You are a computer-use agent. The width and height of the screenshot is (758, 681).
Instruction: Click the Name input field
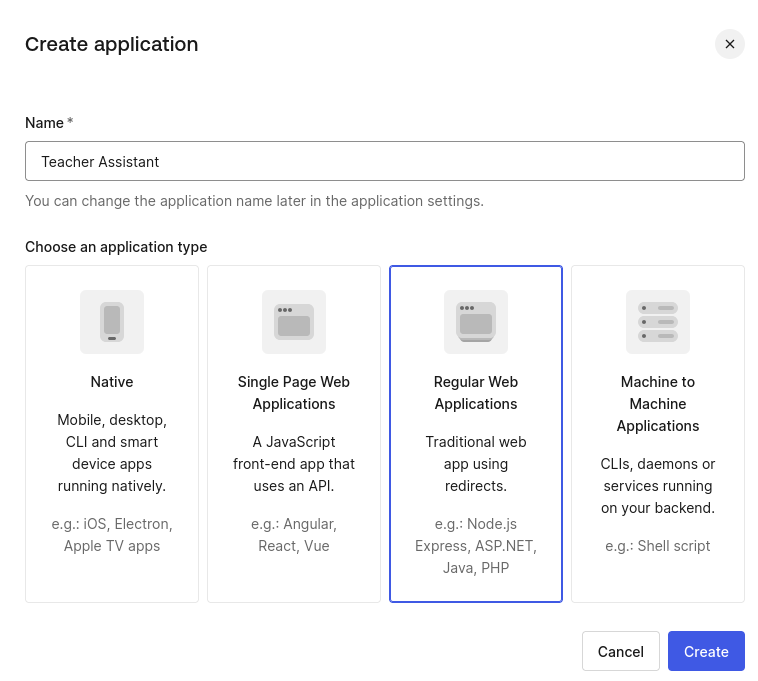[385, 161]
